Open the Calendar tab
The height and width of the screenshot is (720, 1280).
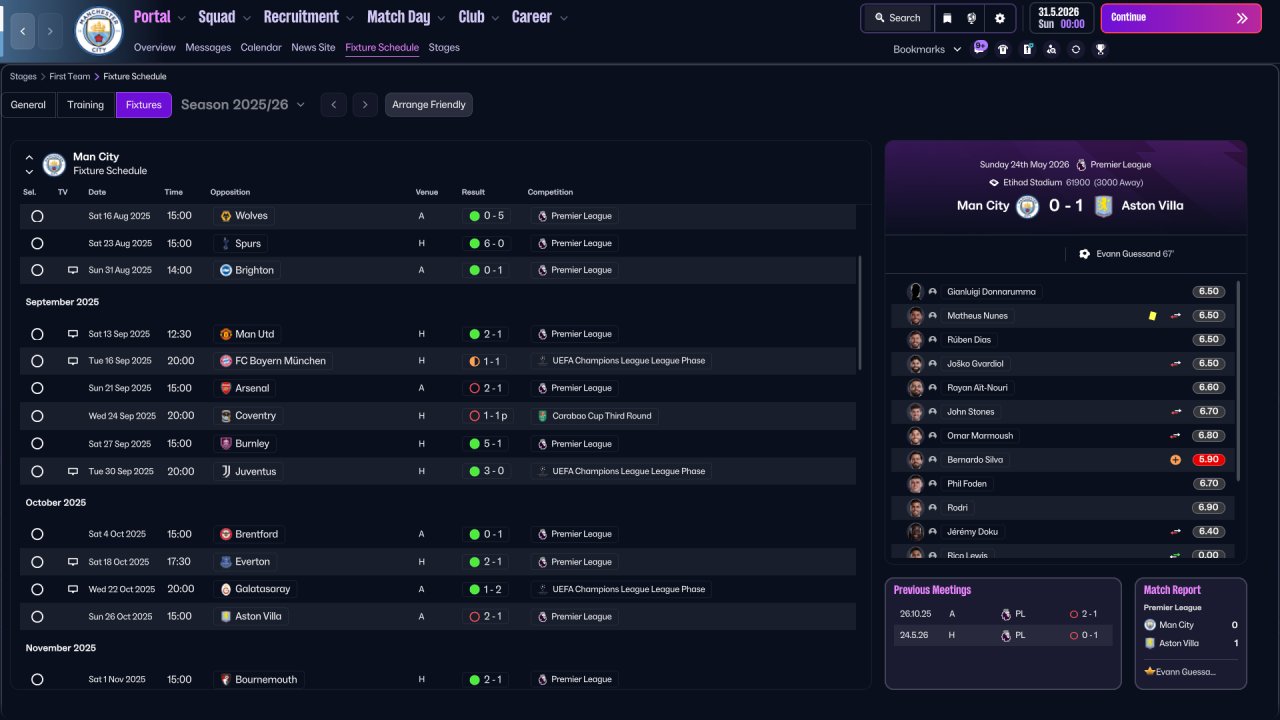point(261,47)
